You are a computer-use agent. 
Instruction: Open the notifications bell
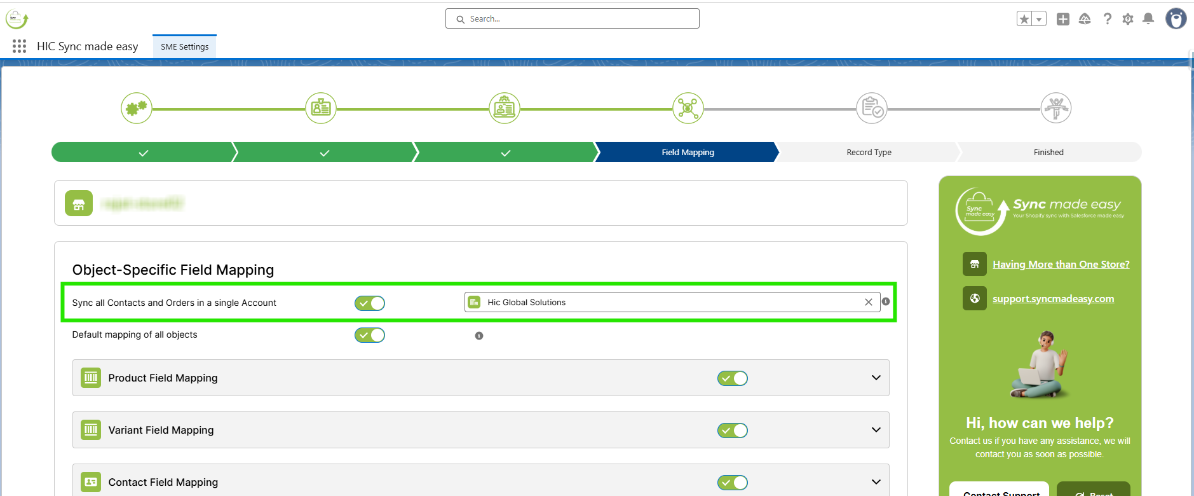click(x=1148, y=19)
